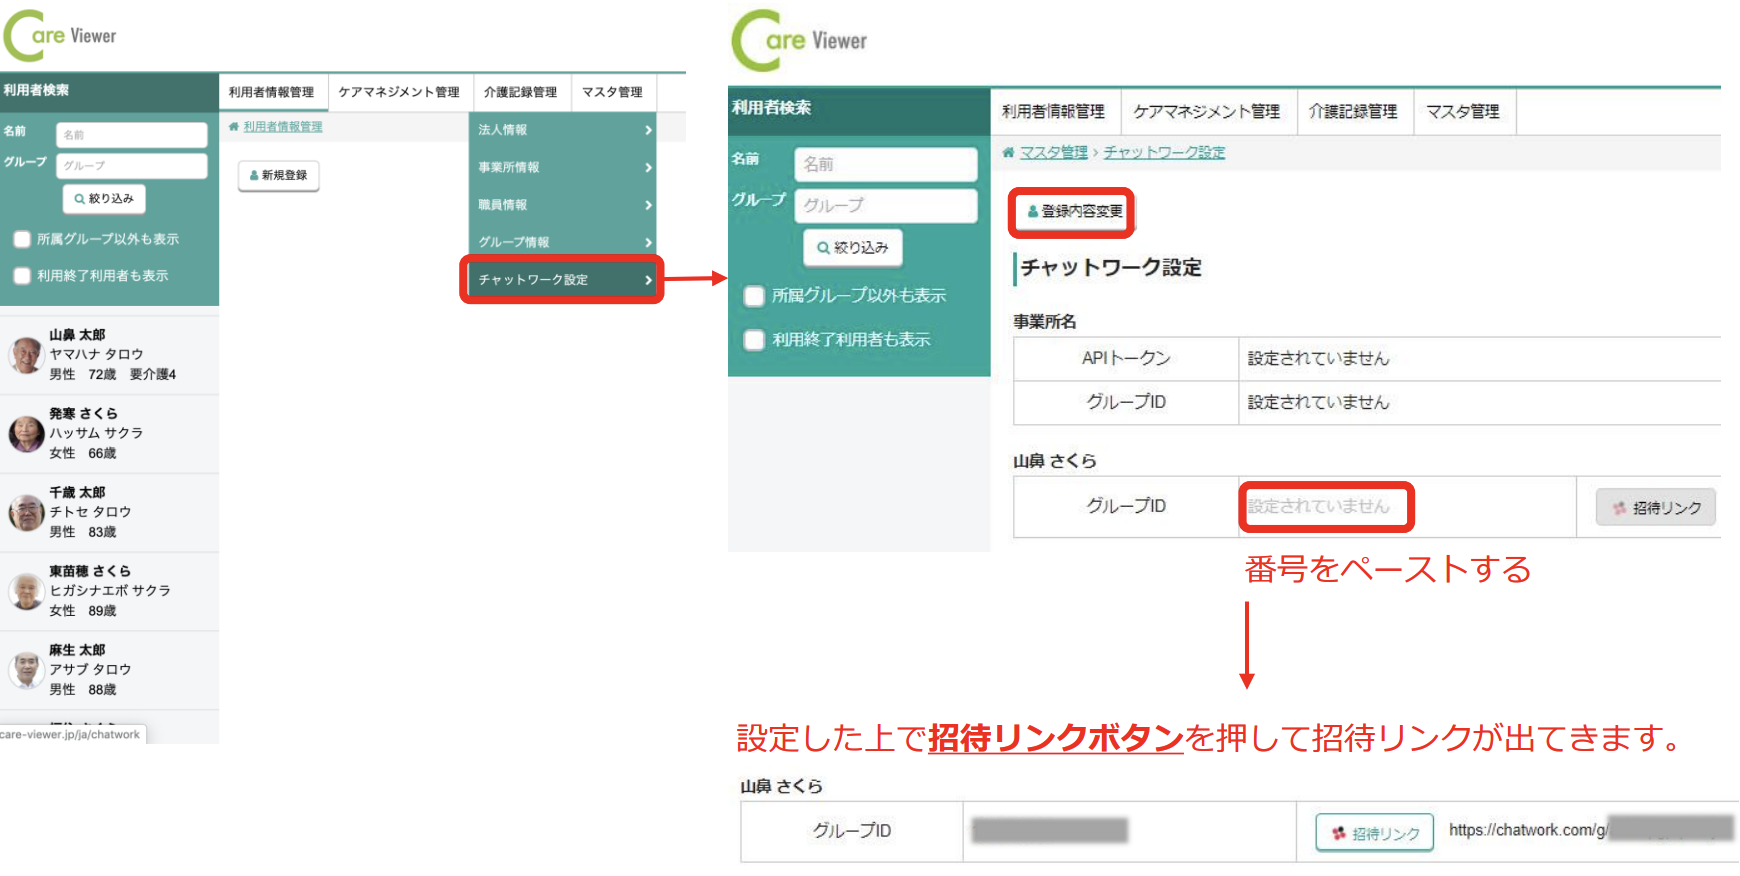Select 東苗穂 さくら's avatar photo

(x=26, y=591)
